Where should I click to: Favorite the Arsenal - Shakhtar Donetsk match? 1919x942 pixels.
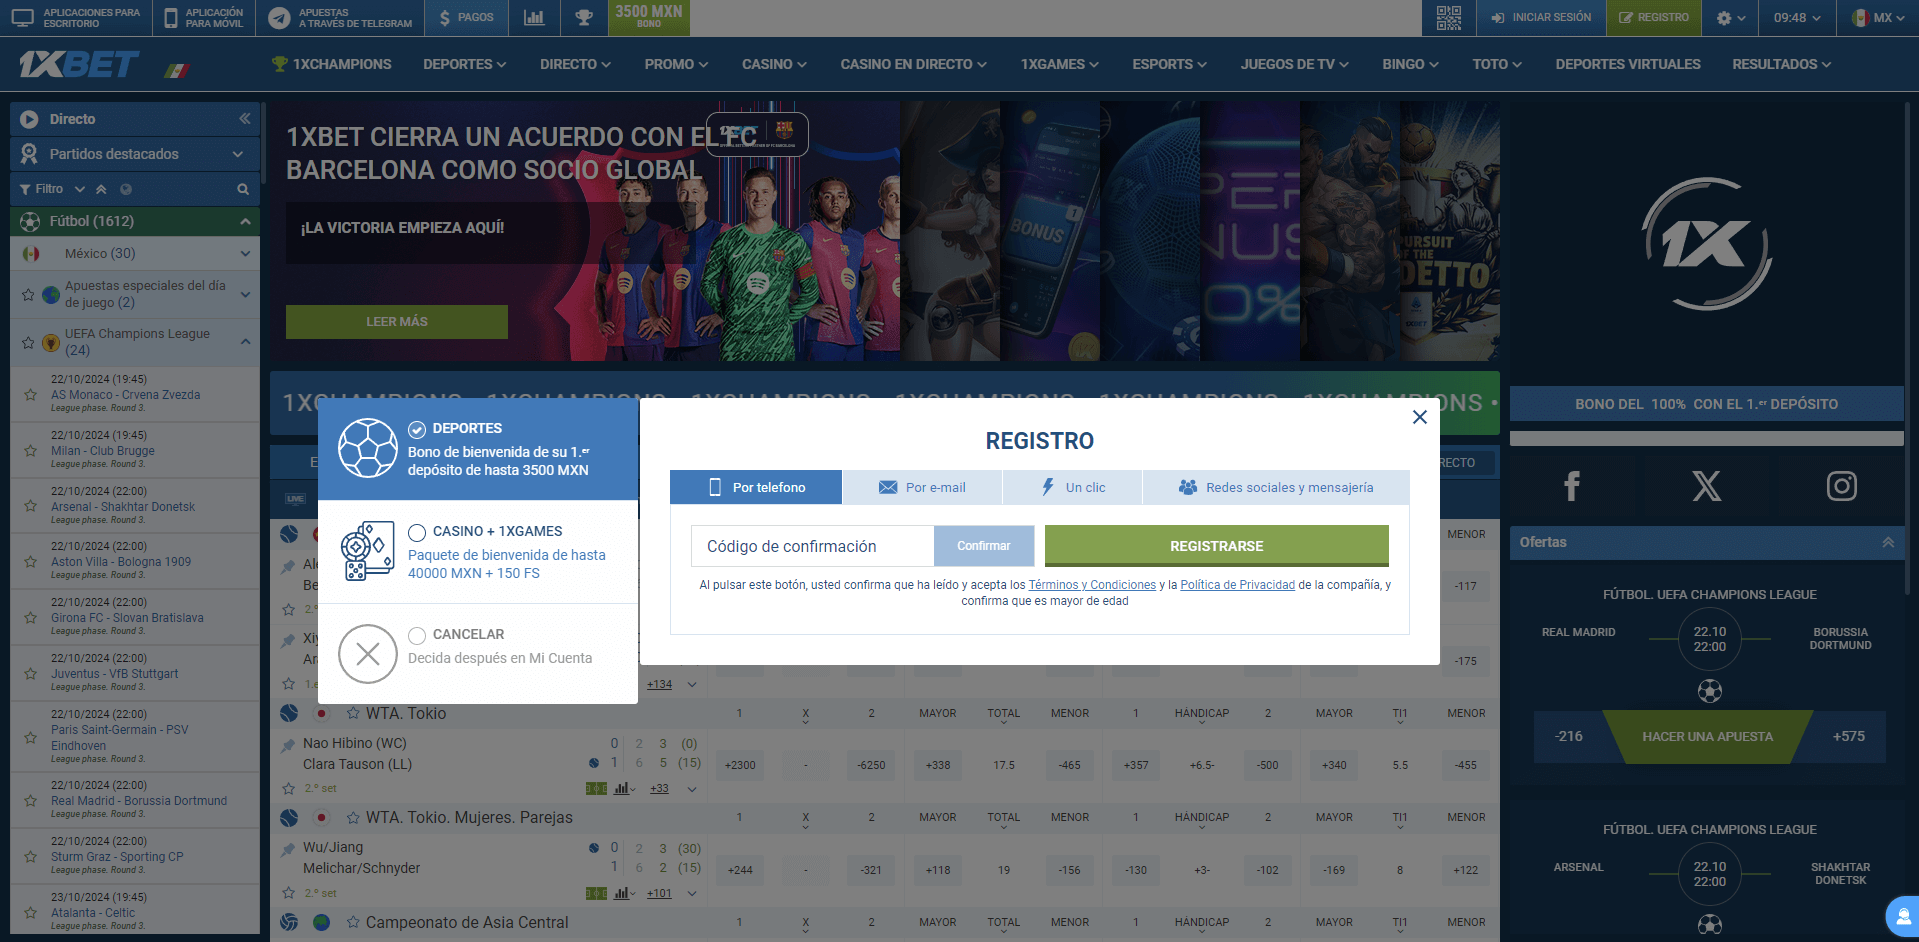[31, 507]
